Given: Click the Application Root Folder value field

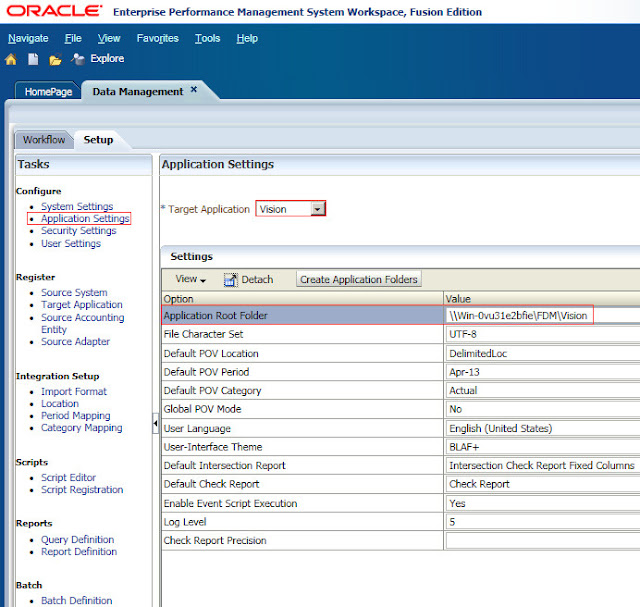Looking at the screenshot, I should [x=543, y=316].
